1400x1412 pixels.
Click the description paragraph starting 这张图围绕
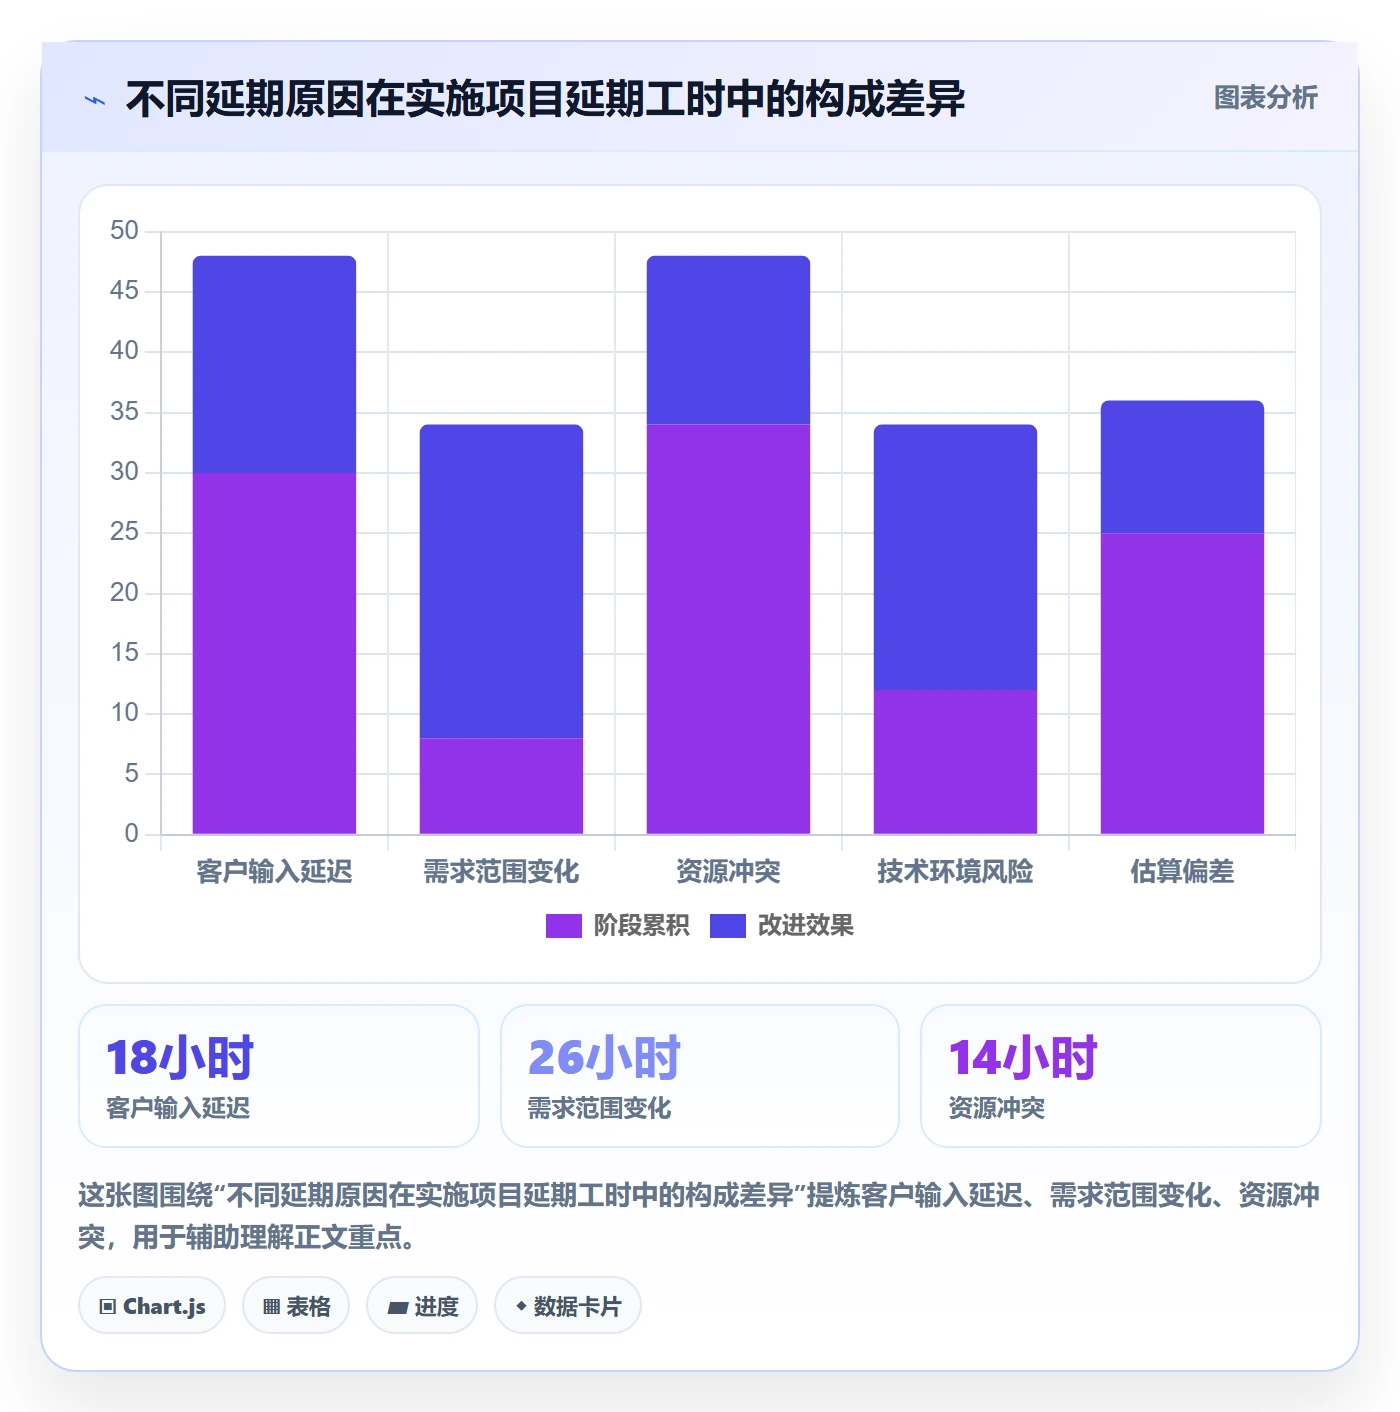[699, 1216]
